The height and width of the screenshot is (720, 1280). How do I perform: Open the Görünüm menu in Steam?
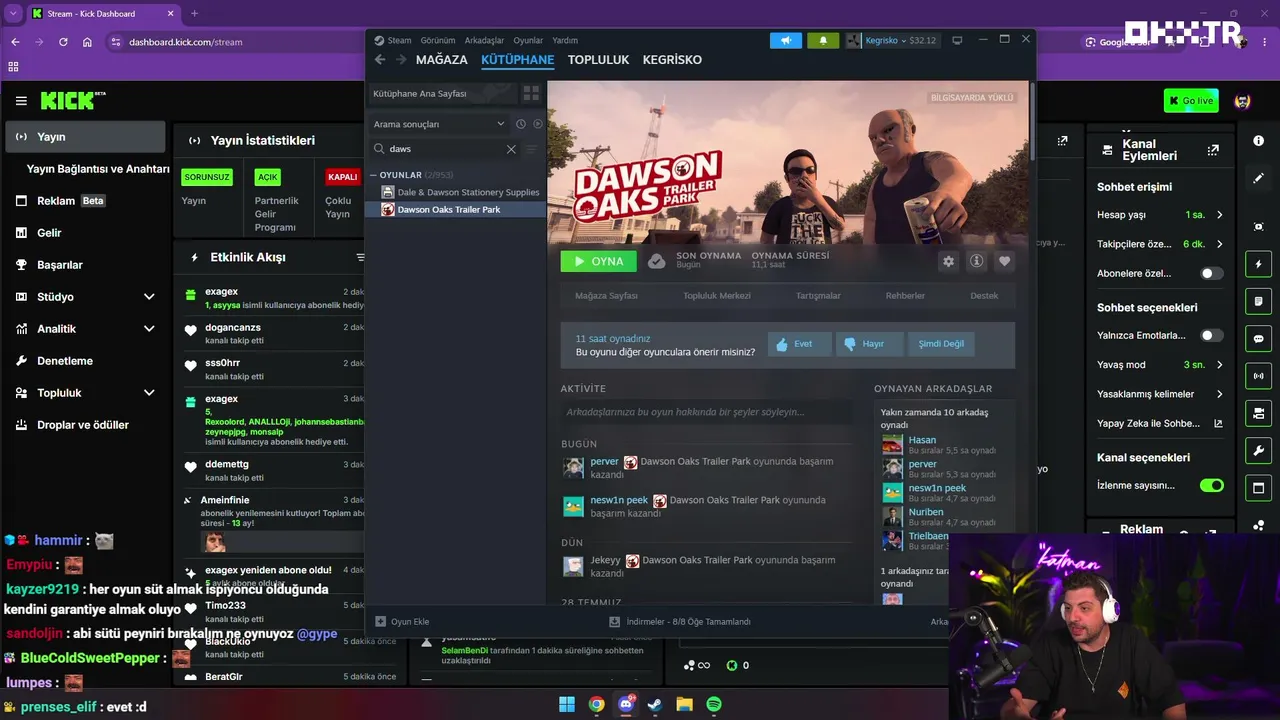pyautogui.click(x=438, y=41)
